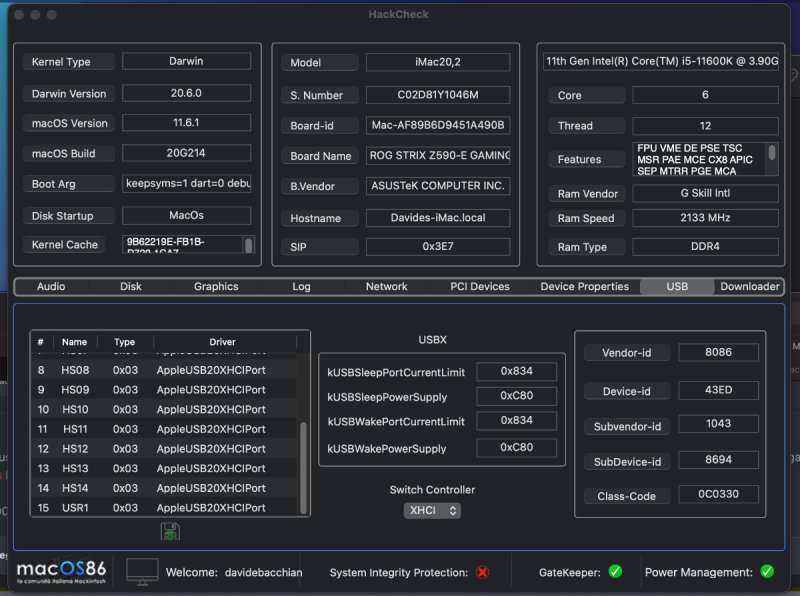Image resolution: width=800 pixels, height=596 pixels.
Task: Click the Subvendor-id value 1043
Action: [718, 424]
